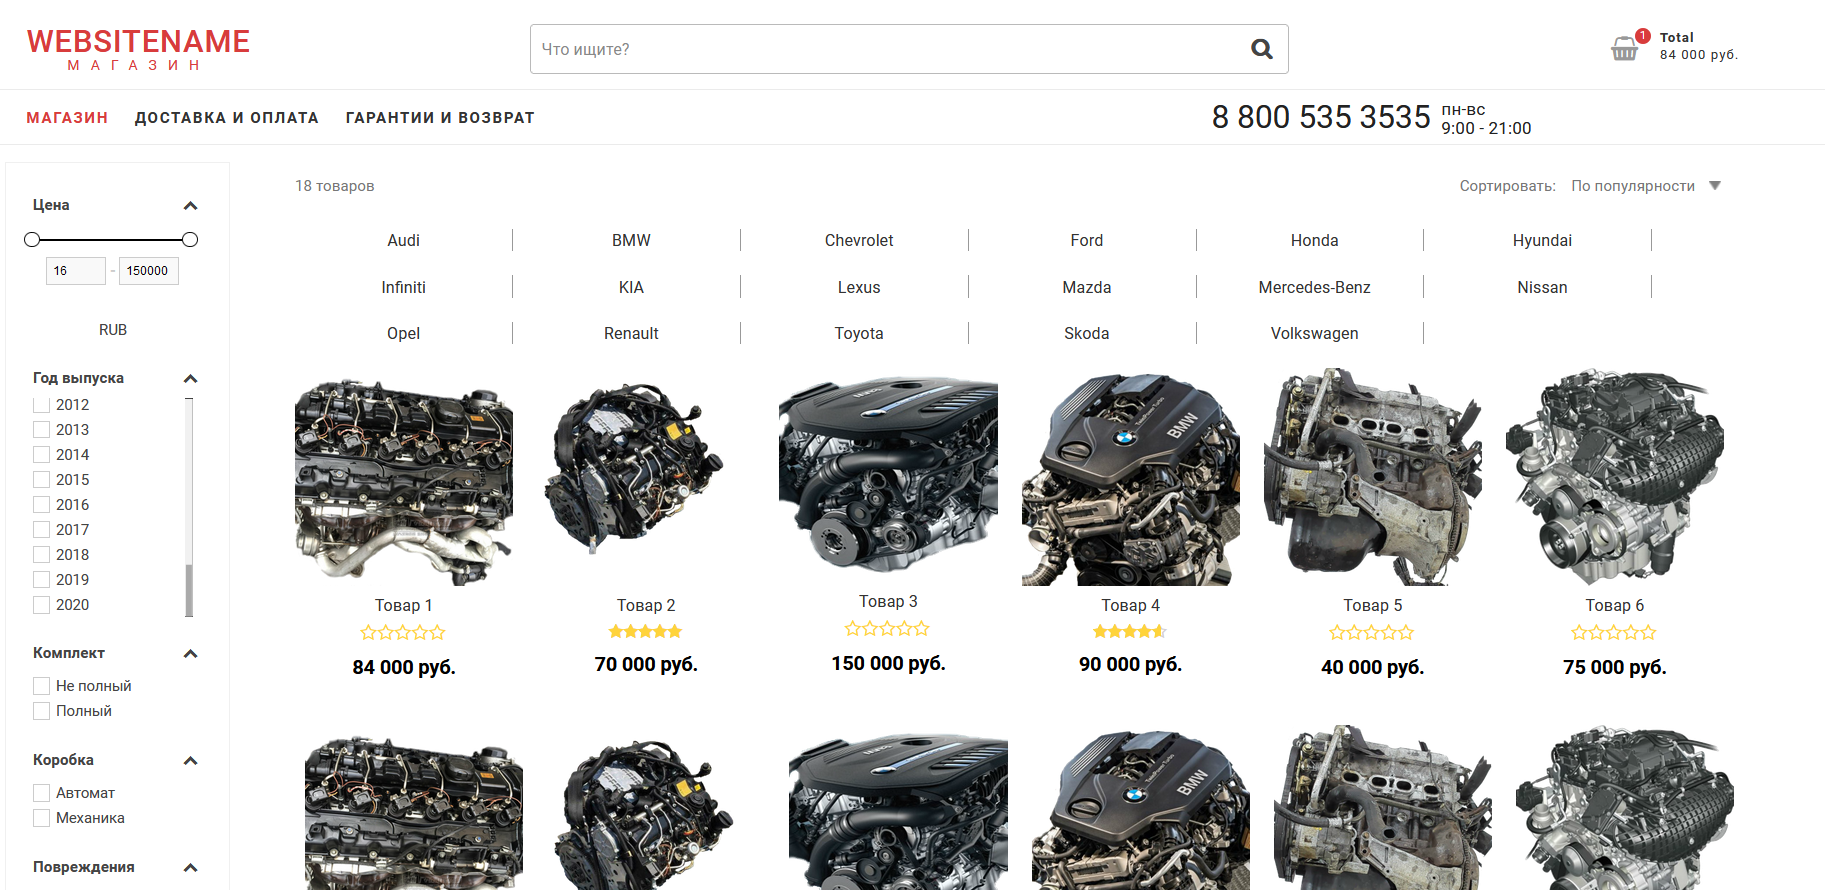
Task: Select the Toyota brand link
Action: click(859, 333)
